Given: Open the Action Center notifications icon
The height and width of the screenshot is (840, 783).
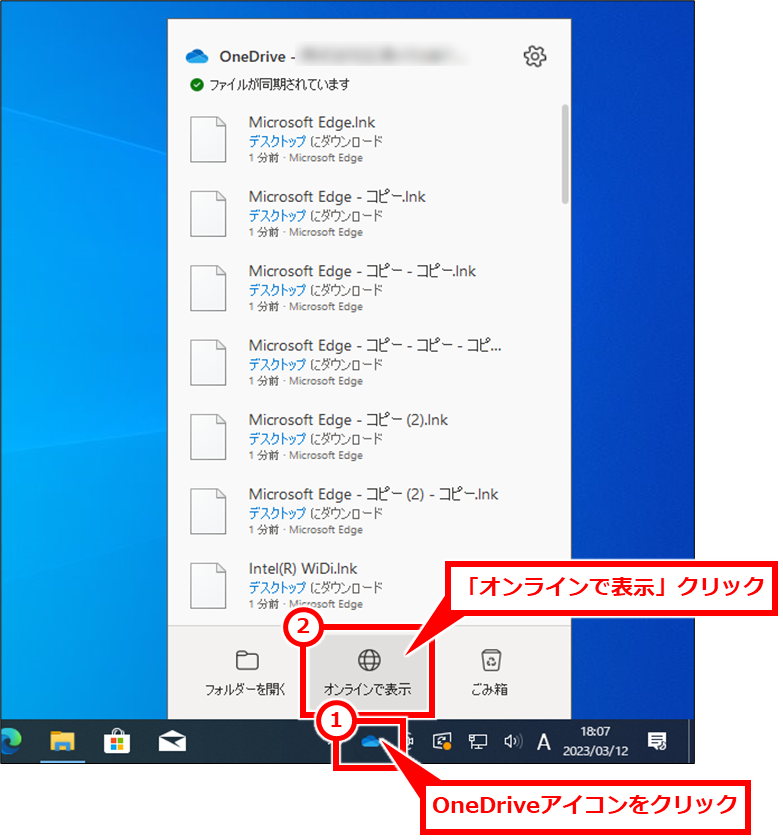Looking at the screenshot, I should (657, 741).
